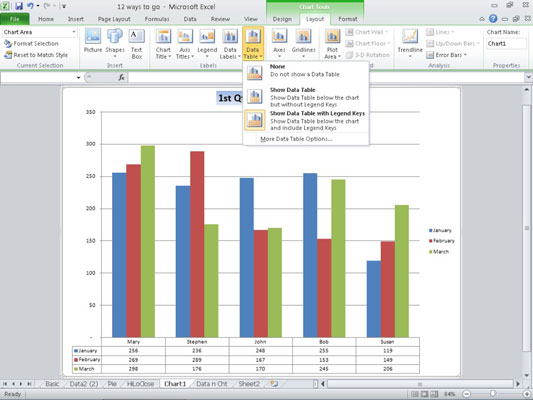
Task: Open the Sheet2 sheet tab
Action: coord(249,384)
